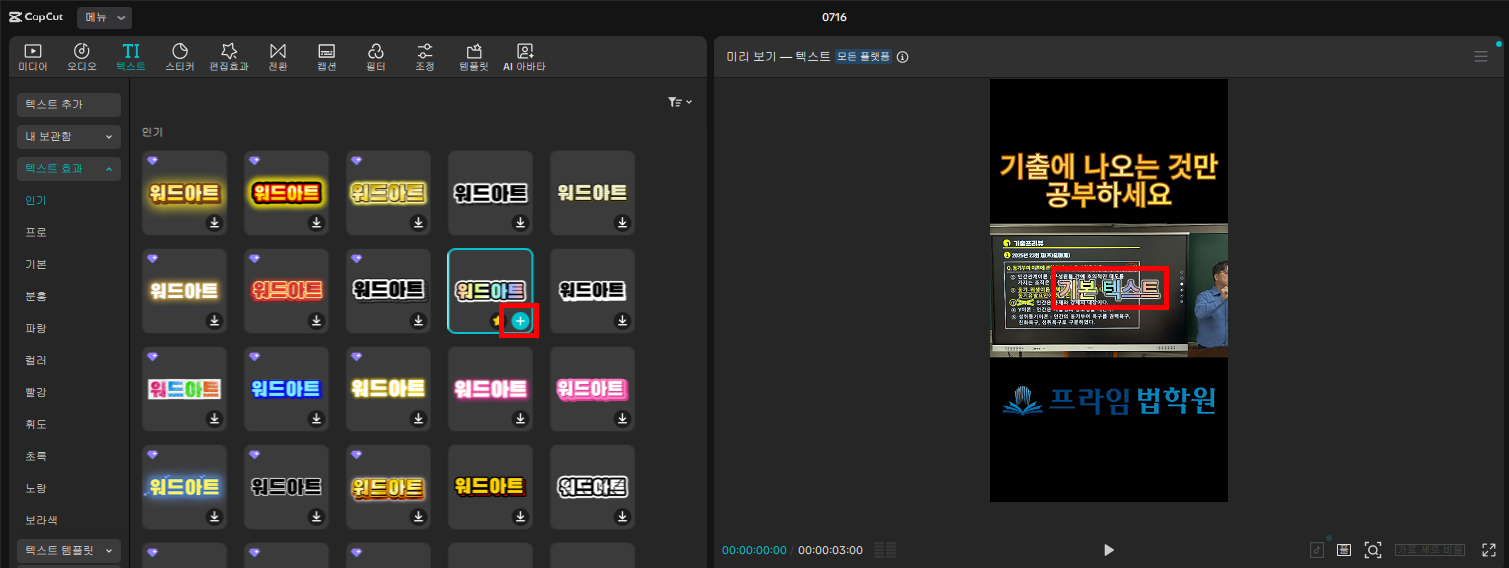
Task: Open the 필터 filters panel
Action: [376, 57]
